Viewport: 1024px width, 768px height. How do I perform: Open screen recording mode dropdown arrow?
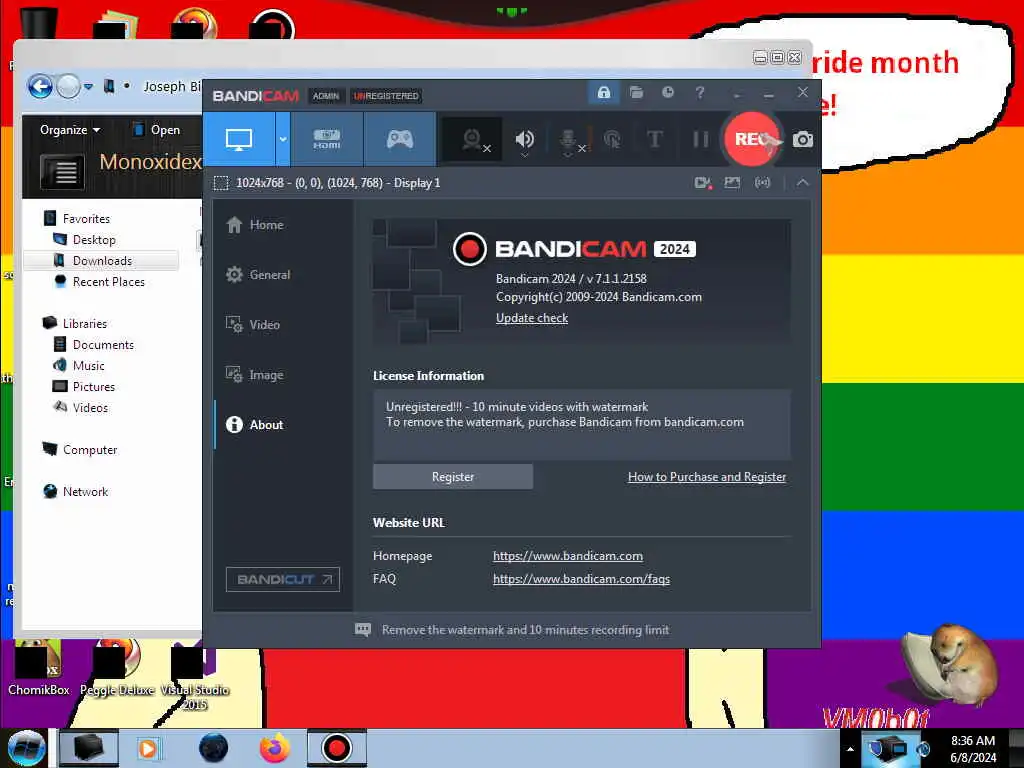coord(283,139)
